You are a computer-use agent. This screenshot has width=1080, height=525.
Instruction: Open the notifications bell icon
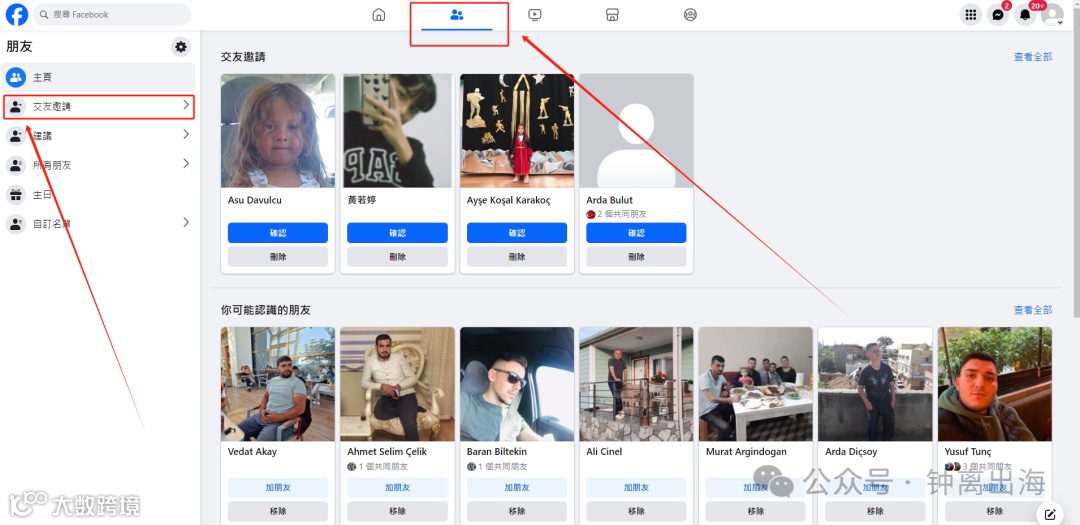tap(1025, 14)
